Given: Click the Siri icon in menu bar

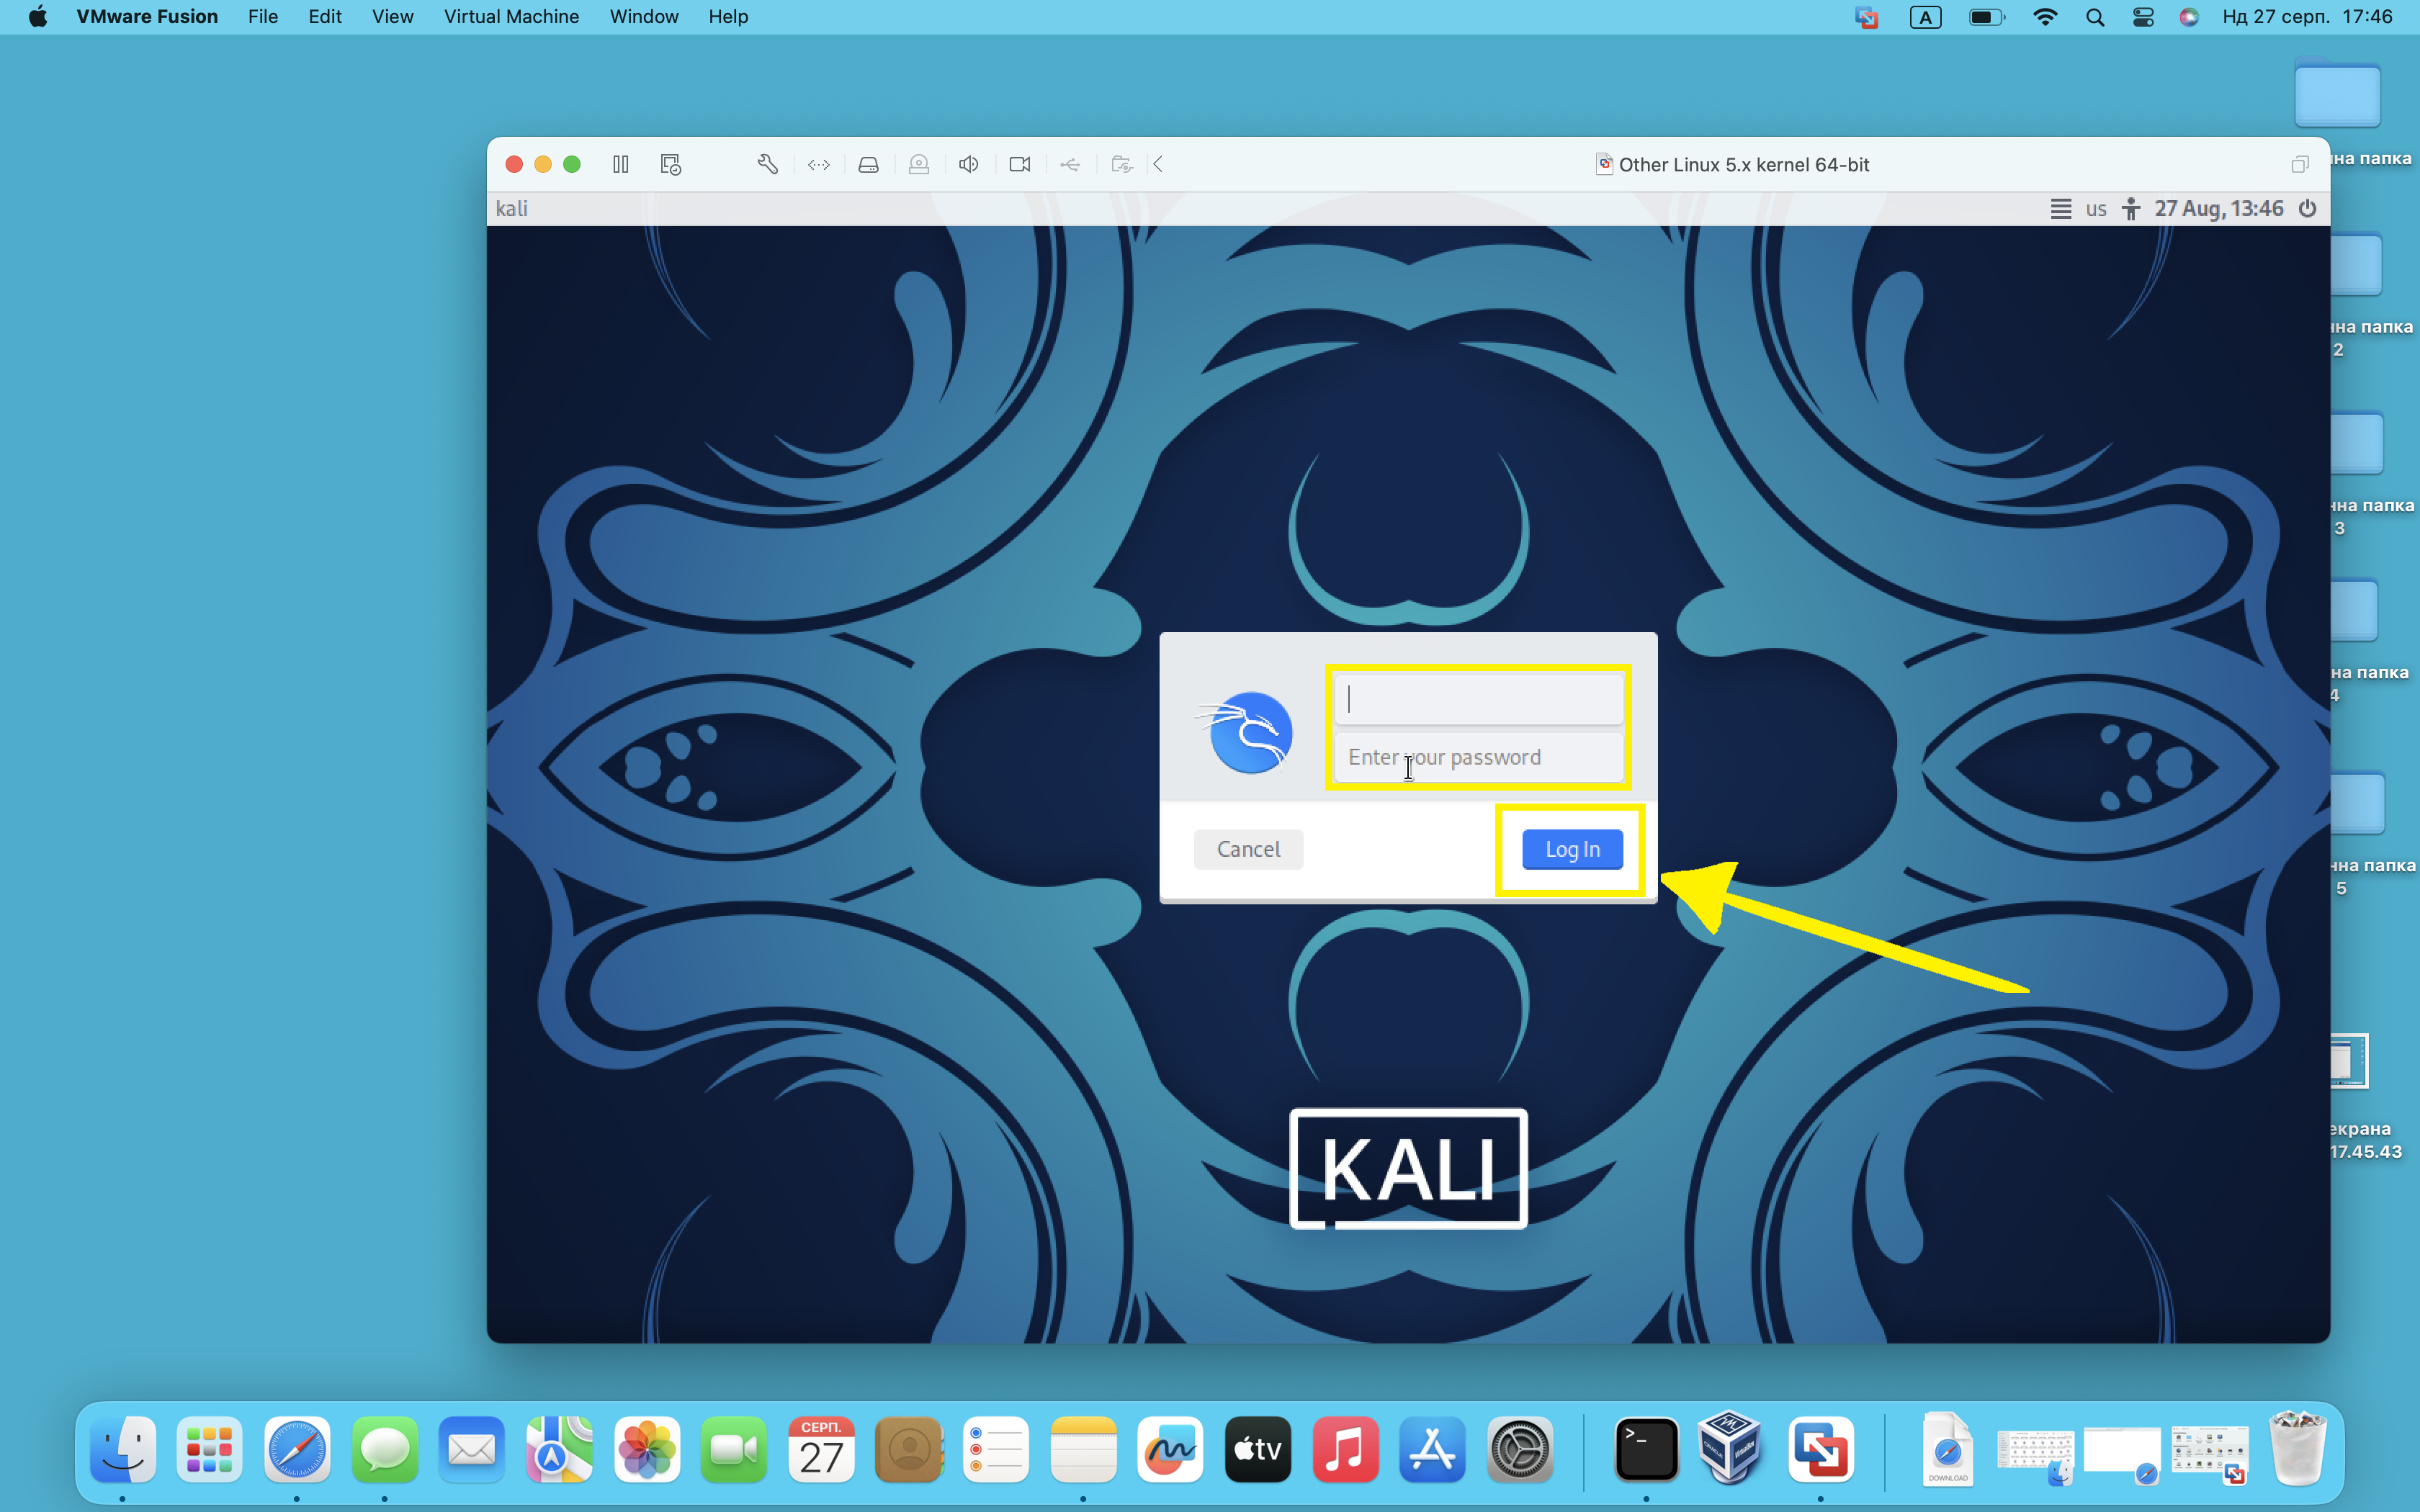Looking at the screenshot, I should tap(2189, 17).
